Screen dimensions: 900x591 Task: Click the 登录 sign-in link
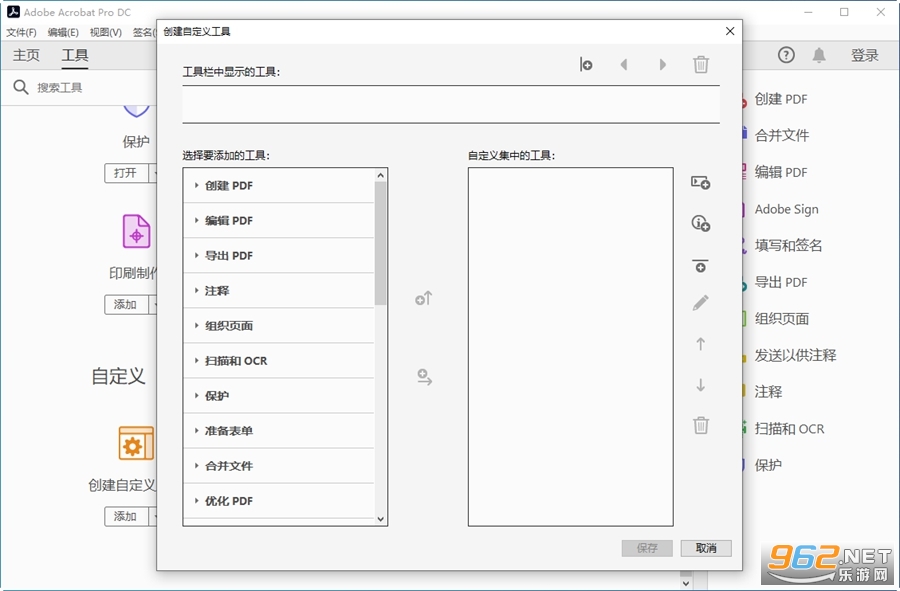click(x=864, y=55)
